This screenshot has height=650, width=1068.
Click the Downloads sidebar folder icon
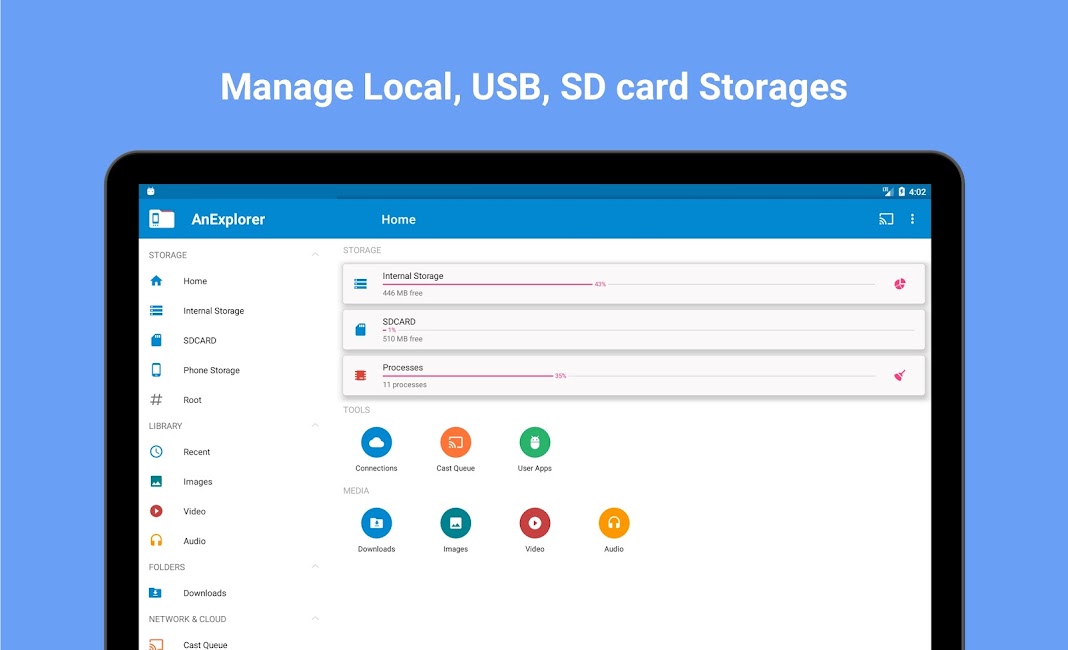click(155, 593)
